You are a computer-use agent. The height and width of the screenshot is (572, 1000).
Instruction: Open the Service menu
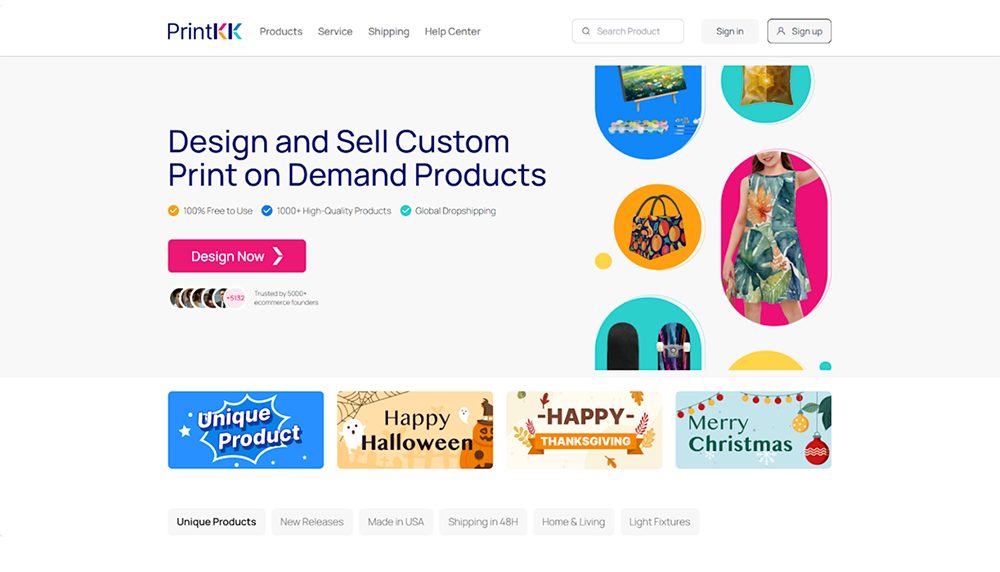[335, 31]
